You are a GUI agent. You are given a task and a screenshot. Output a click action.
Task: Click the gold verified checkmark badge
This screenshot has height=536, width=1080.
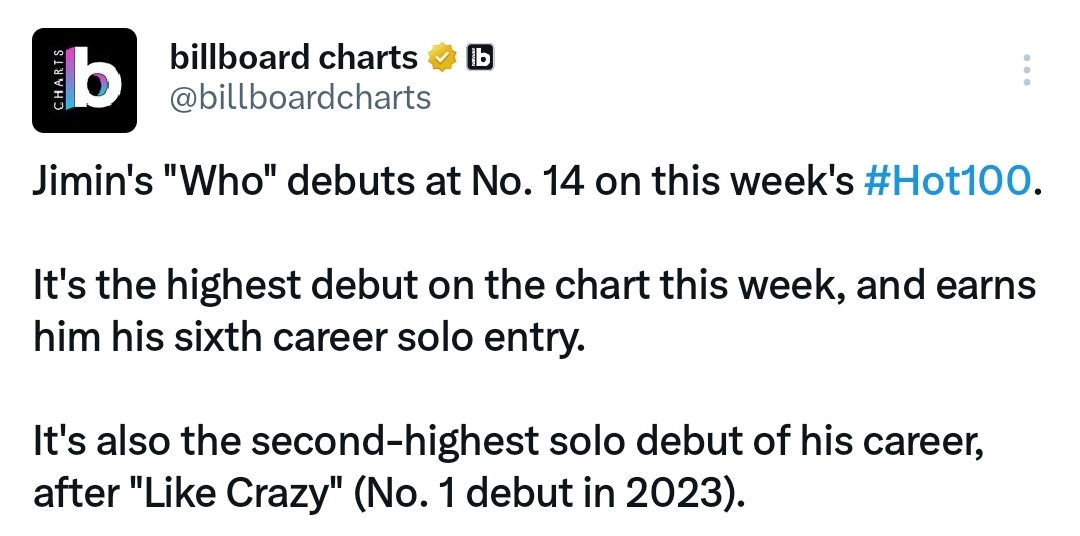click(442, 58)
